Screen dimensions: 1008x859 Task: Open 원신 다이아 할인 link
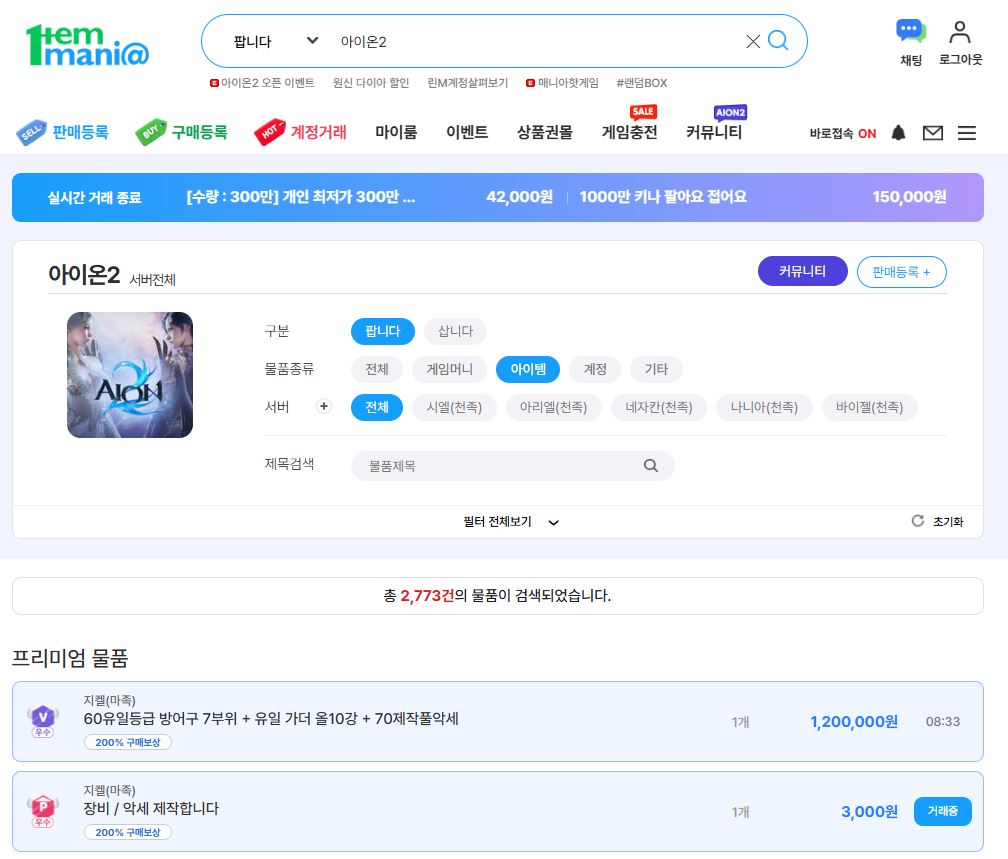click(371, 83)
